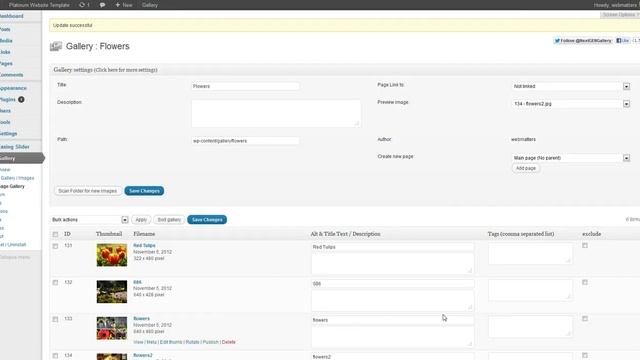
Task: Click the thumbnail for flowers image 133
Action: (x=112, y=328)
